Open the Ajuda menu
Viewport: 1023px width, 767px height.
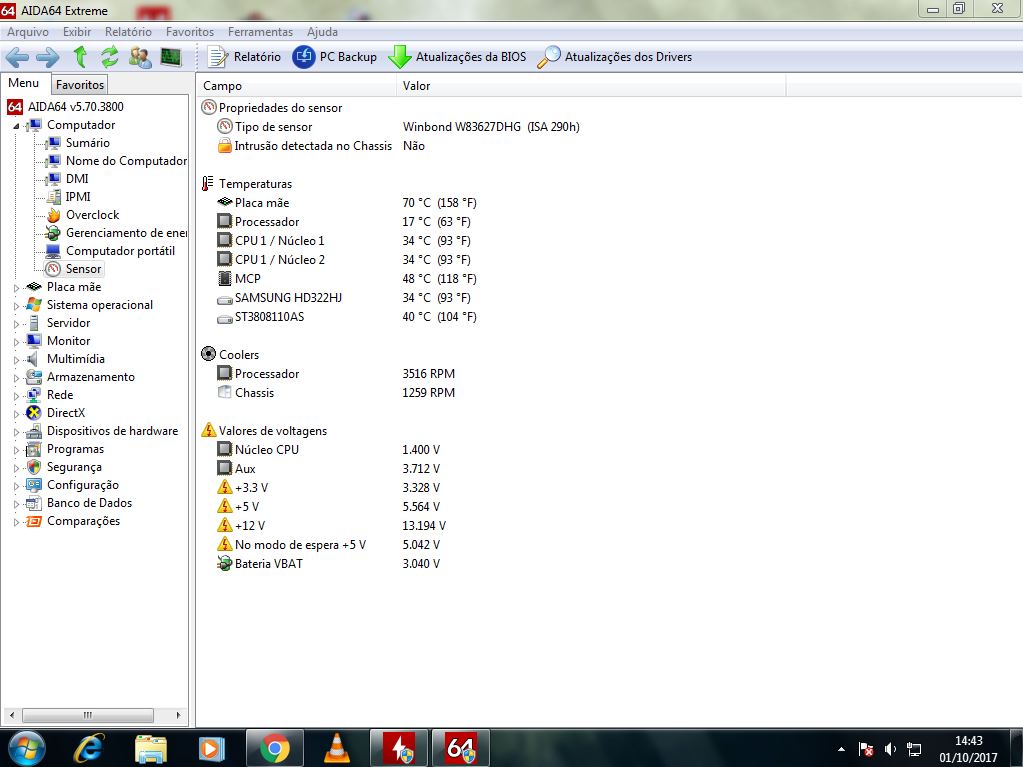322,32
